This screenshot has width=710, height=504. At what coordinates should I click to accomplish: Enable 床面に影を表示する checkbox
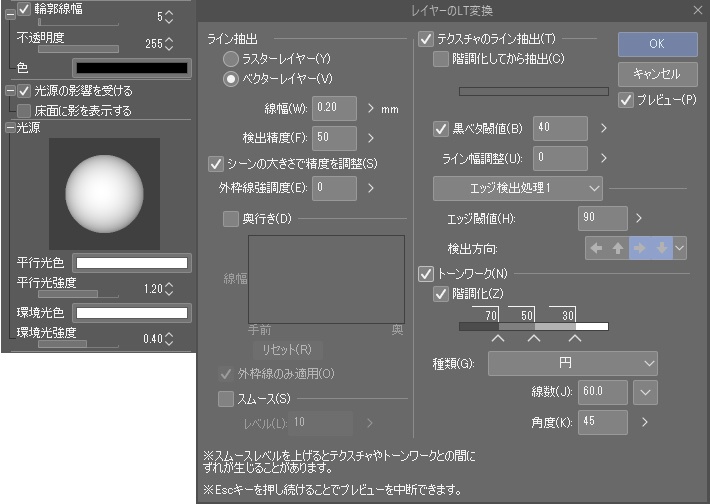pos(24,110)
